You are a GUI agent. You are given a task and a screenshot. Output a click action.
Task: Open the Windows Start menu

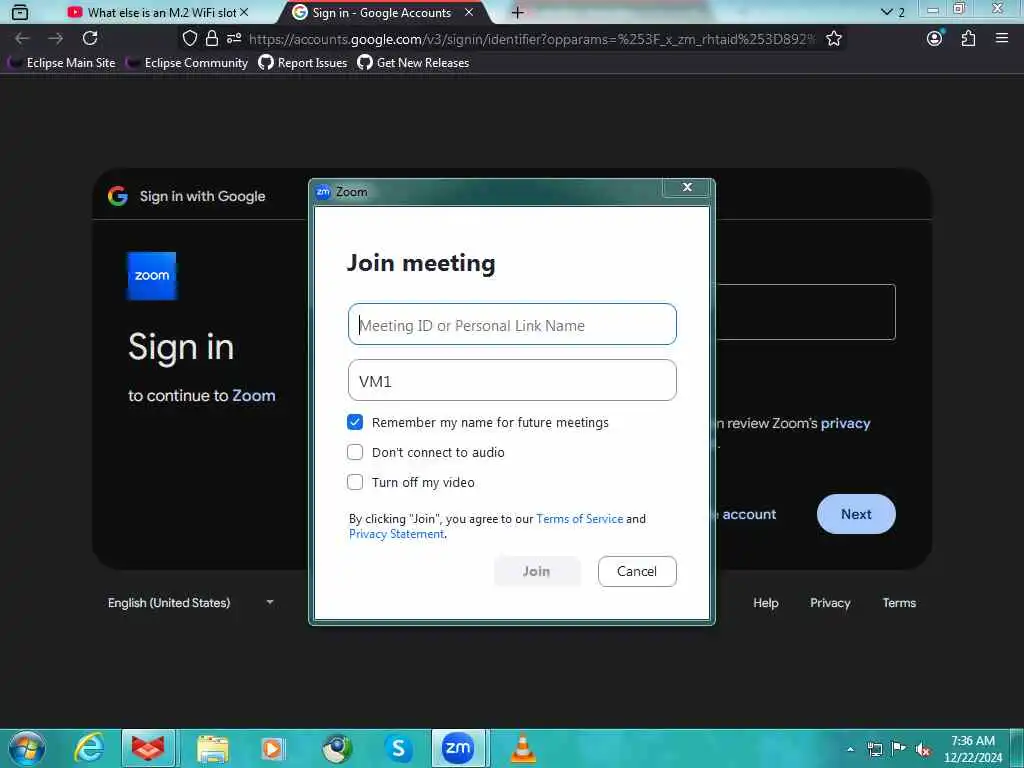[x=27, y=748]
